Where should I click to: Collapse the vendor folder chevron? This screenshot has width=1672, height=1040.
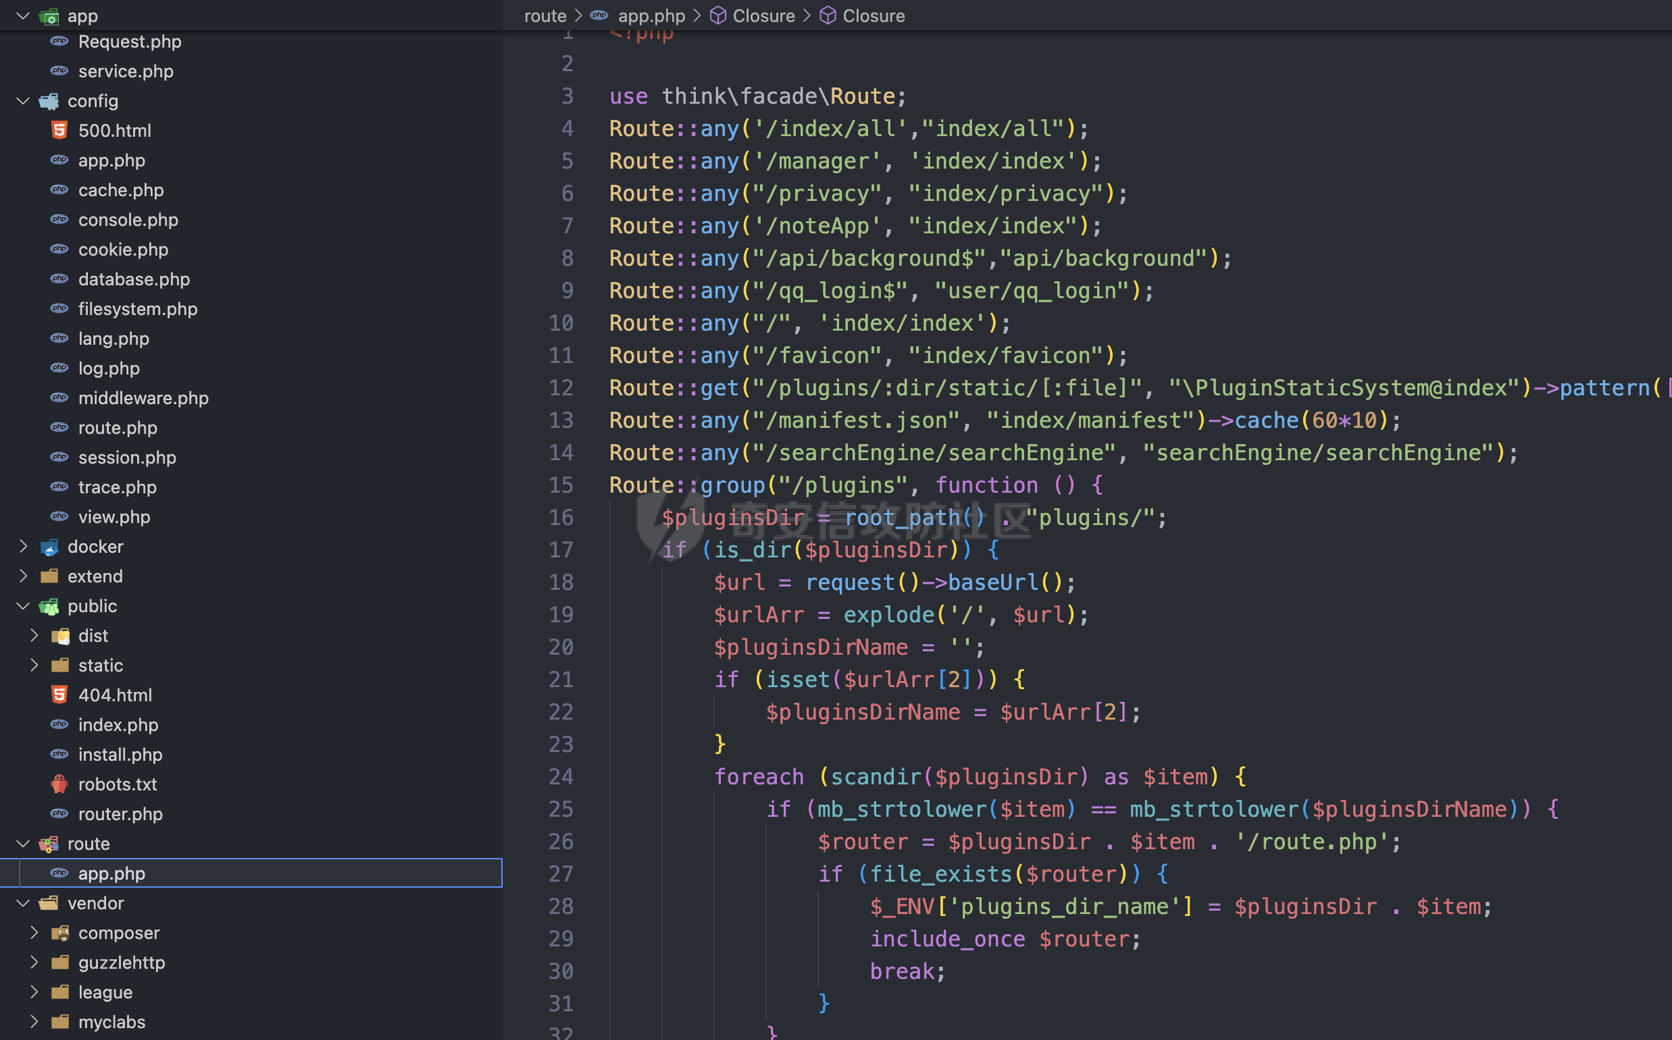(x=23, y=903)
